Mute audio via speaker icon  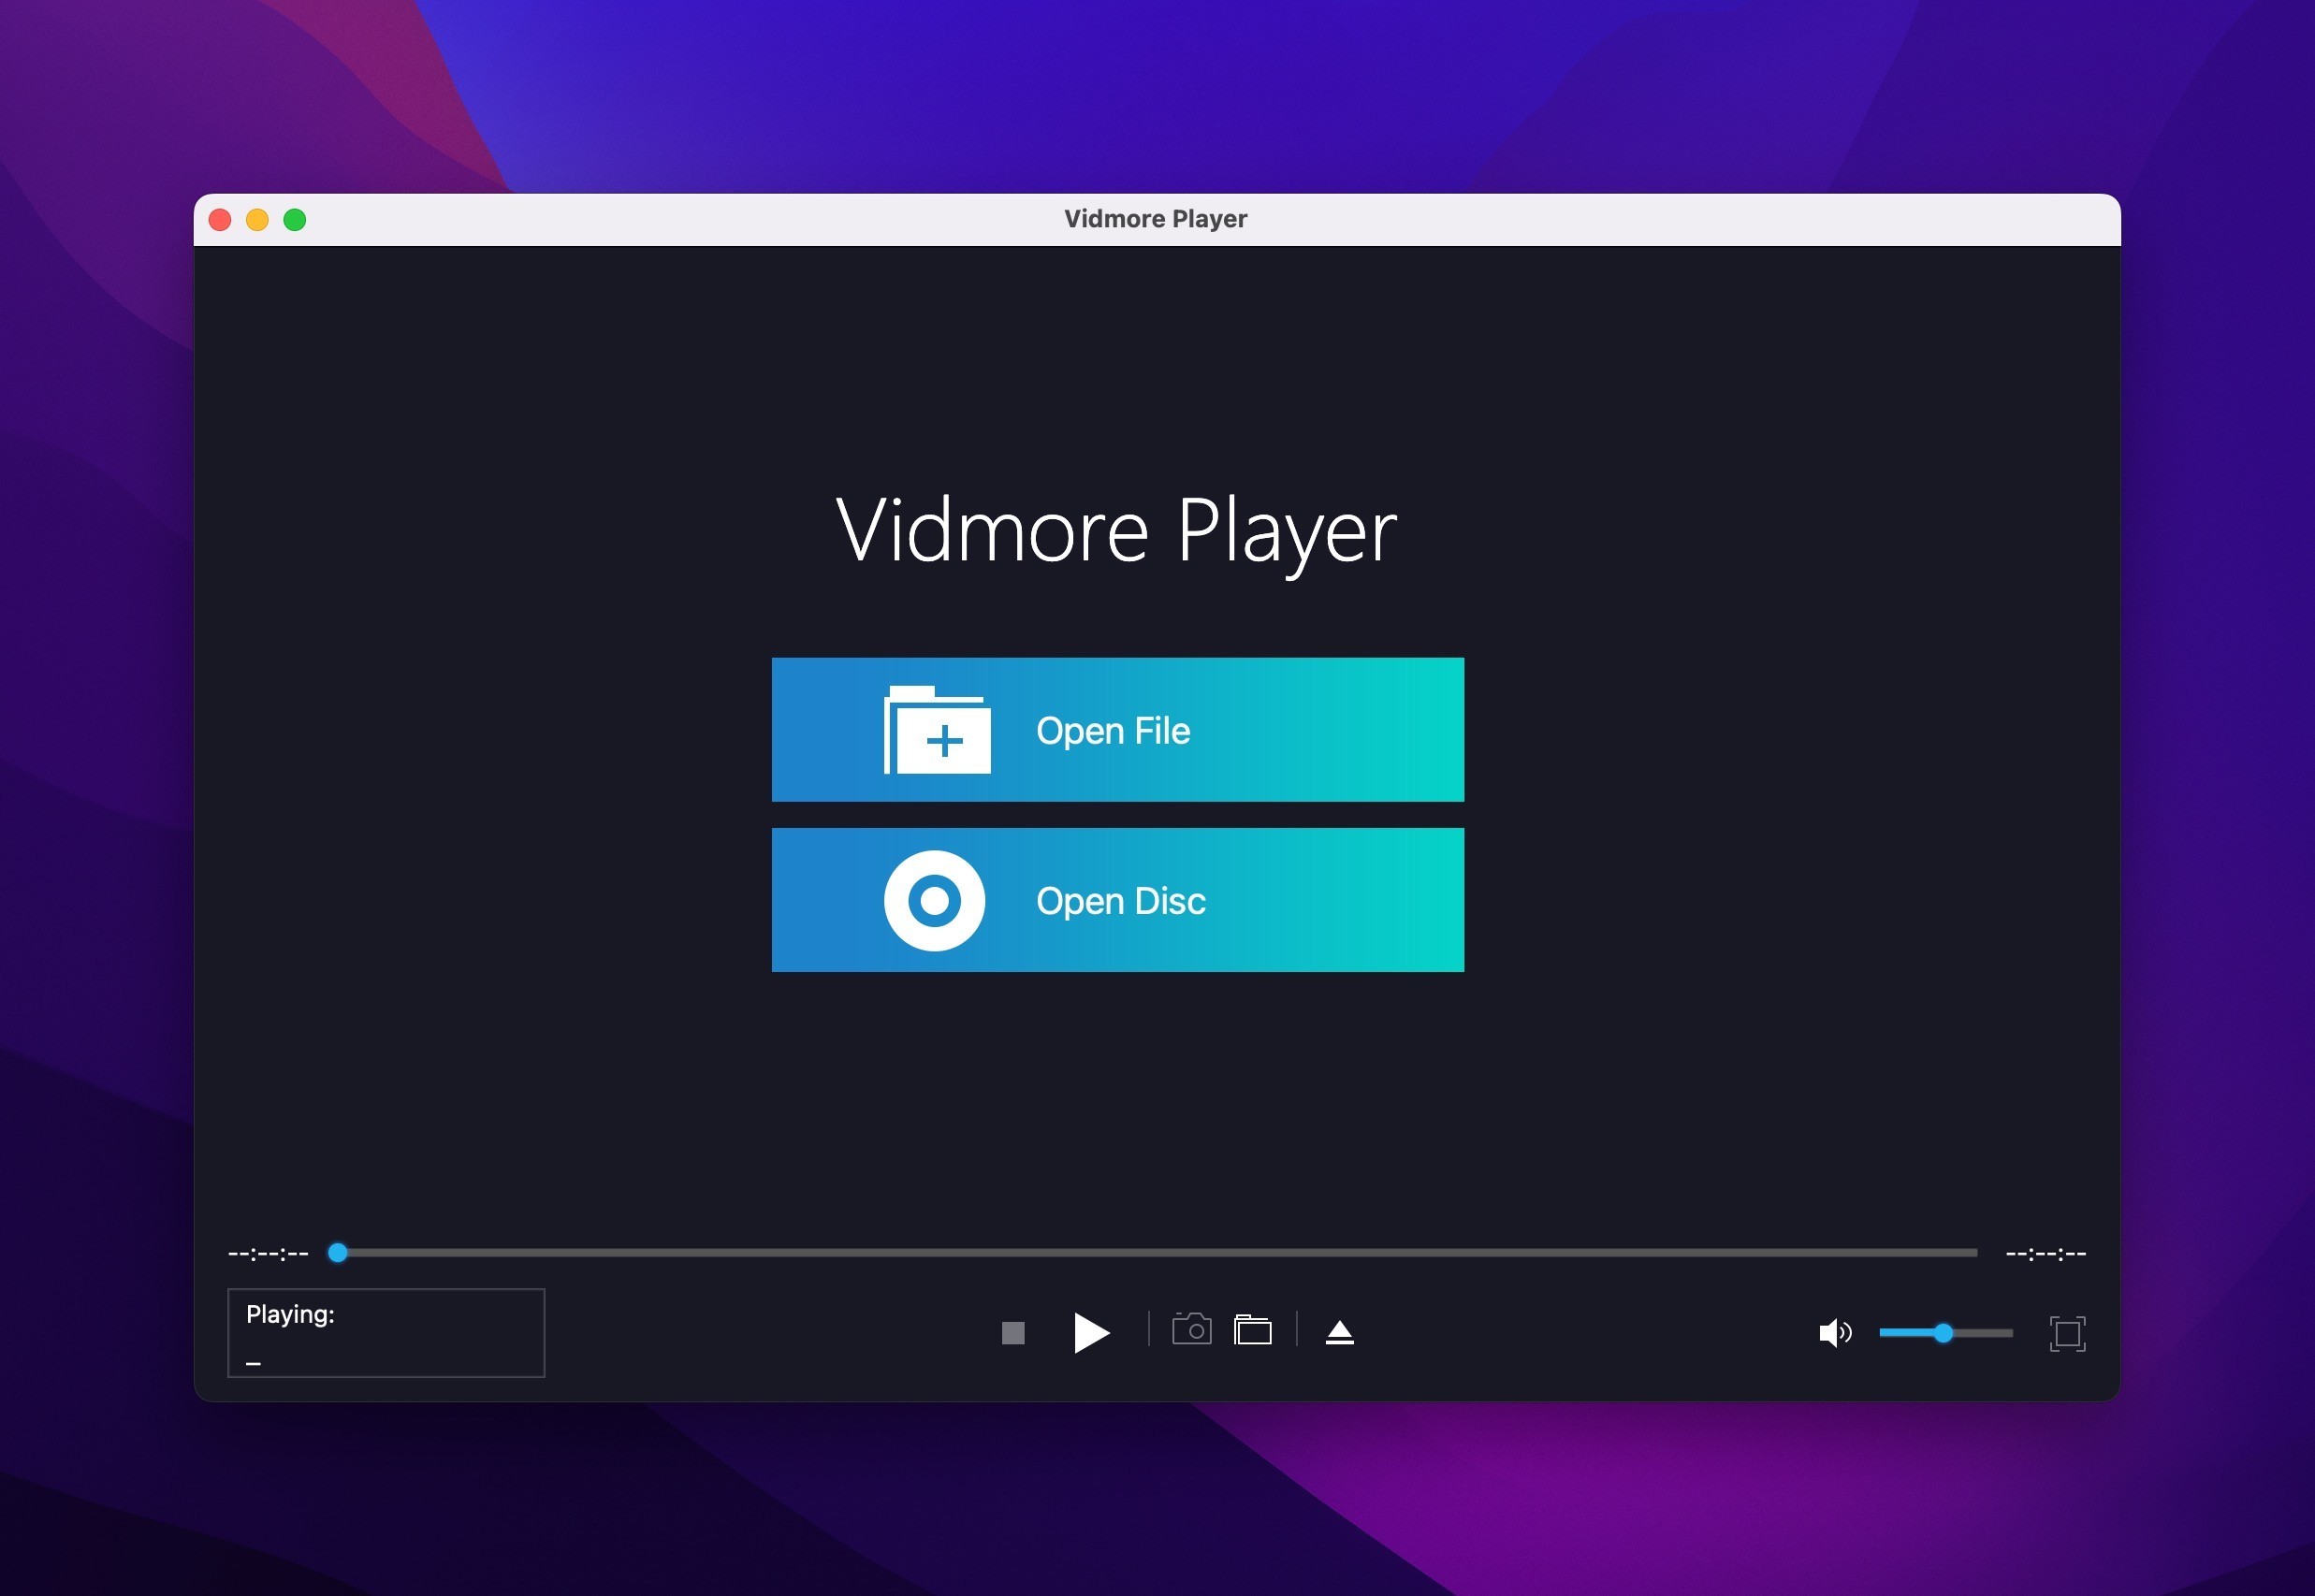[1834, 1333]
